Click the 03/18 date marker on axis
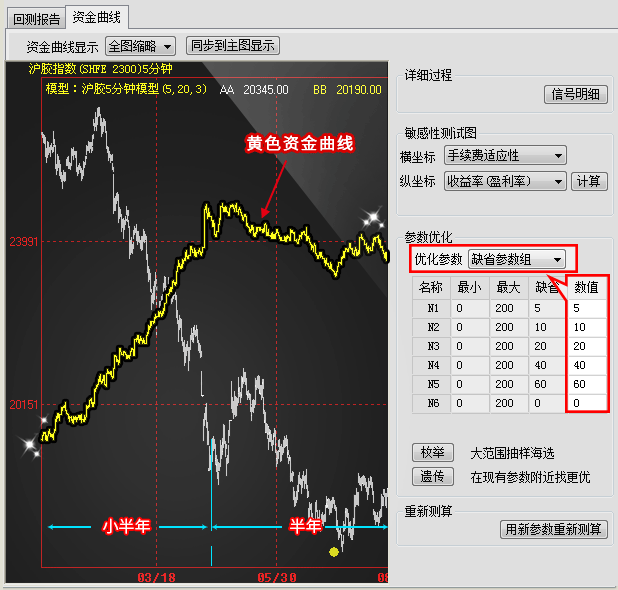 point(156,578)
